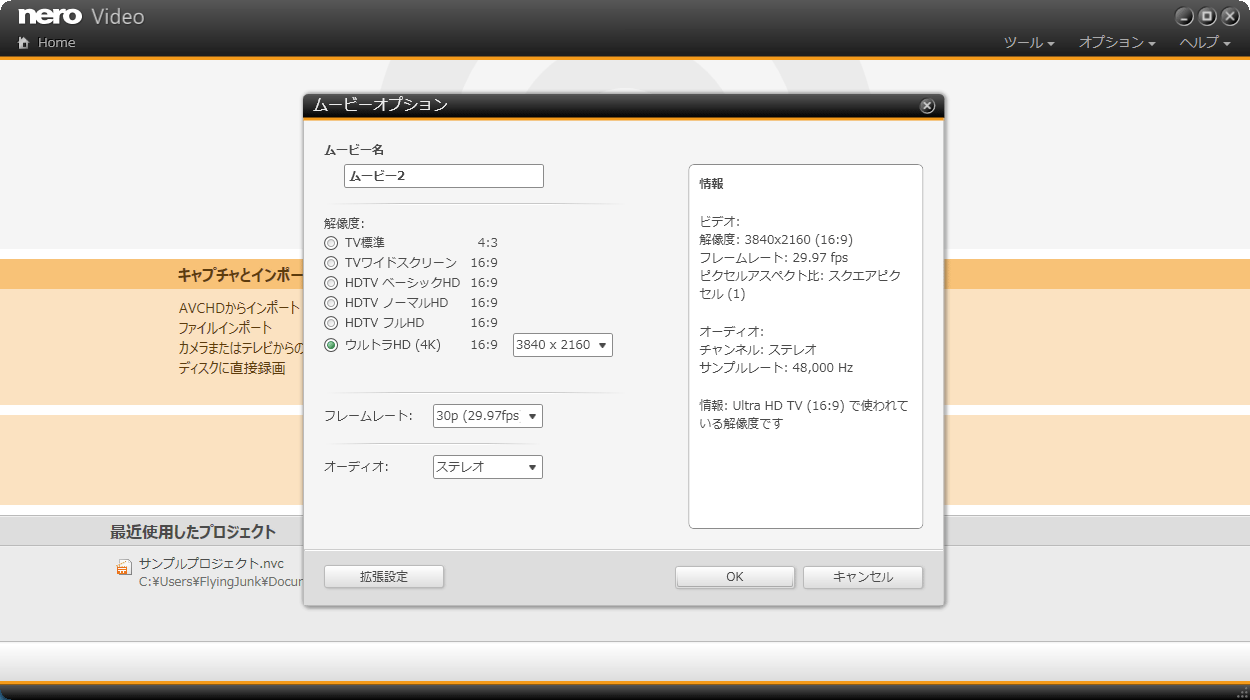Click the Home icon in the top bar
1250x700 pixels.
click(24, 43)
